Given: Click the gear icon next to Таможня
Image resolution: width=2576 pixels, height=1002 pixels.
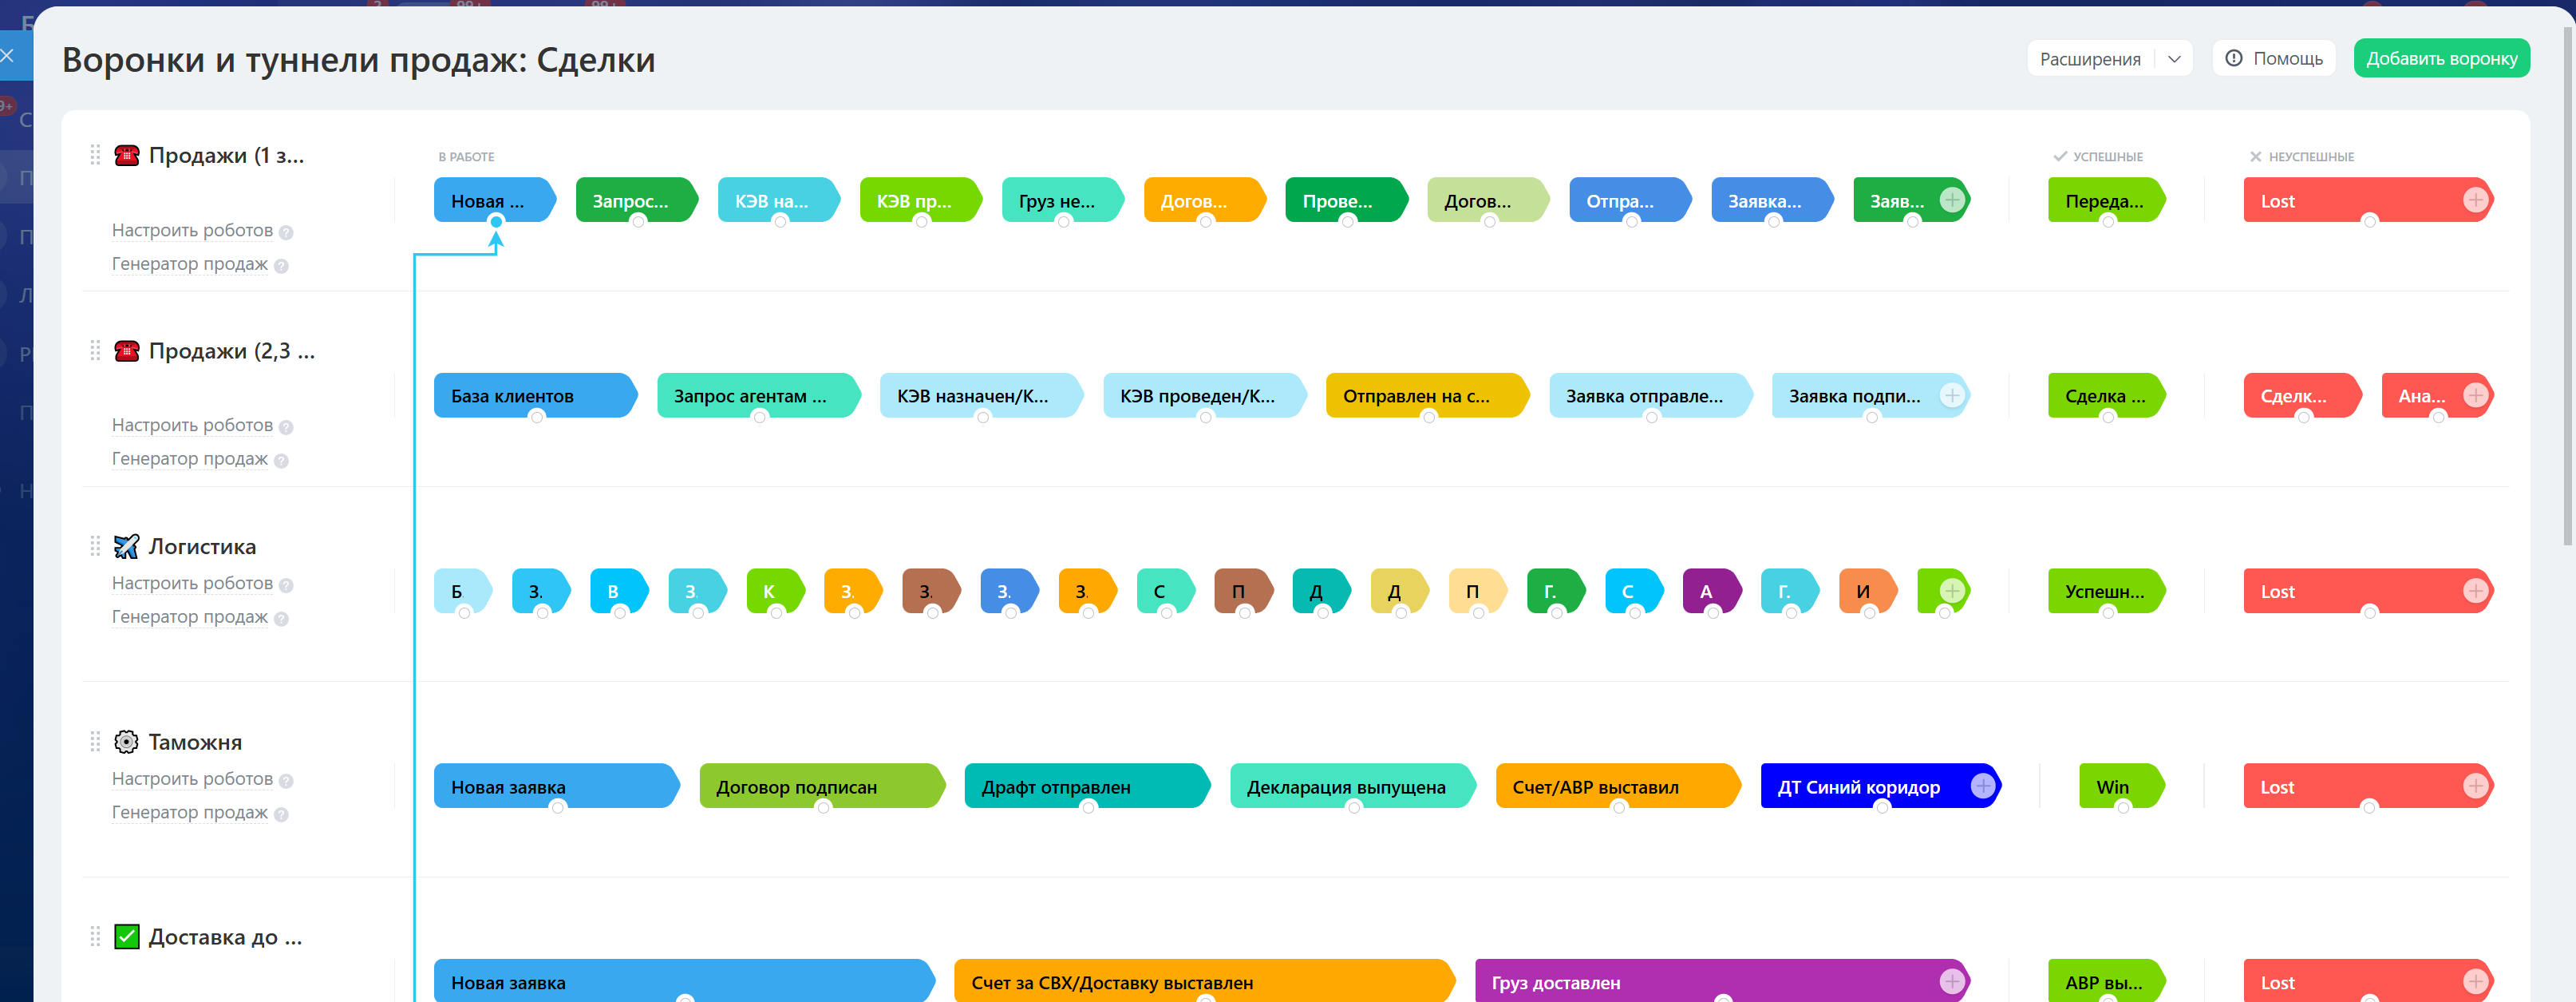Looking at the screenshot, I should pos(126,742).
